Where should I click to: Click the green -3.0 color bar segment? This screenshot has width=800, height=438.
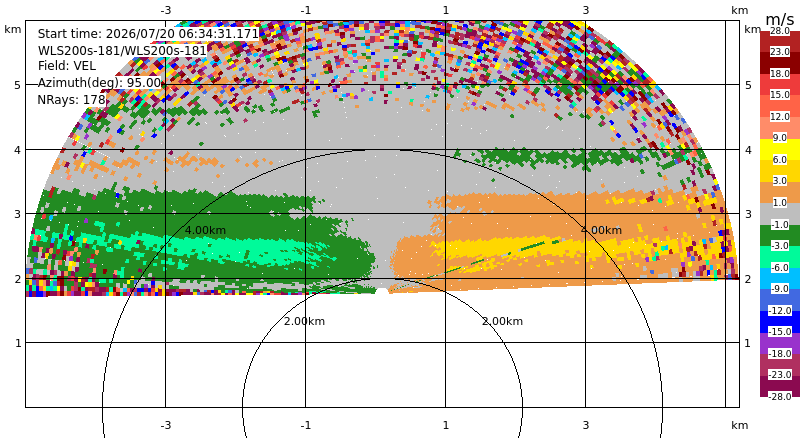click(780, 235)
